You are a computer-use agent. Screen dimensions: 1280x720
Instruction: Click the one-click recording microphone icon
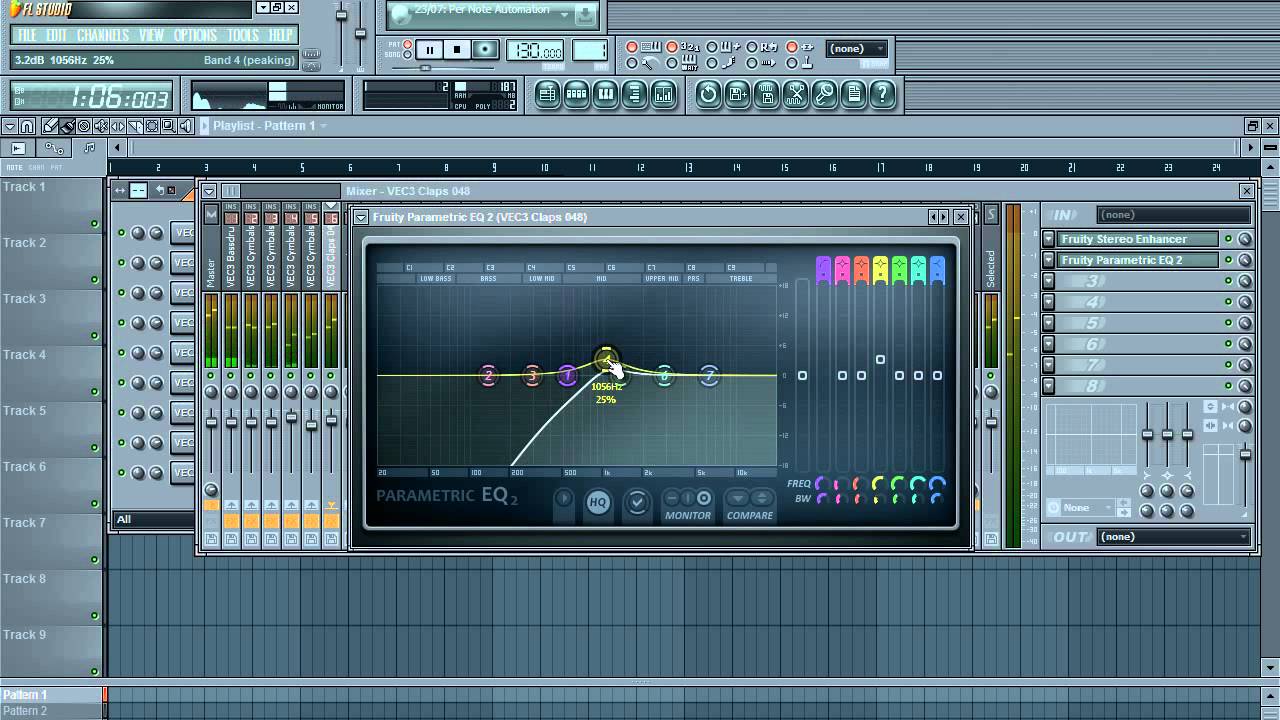tap(824, 95)
